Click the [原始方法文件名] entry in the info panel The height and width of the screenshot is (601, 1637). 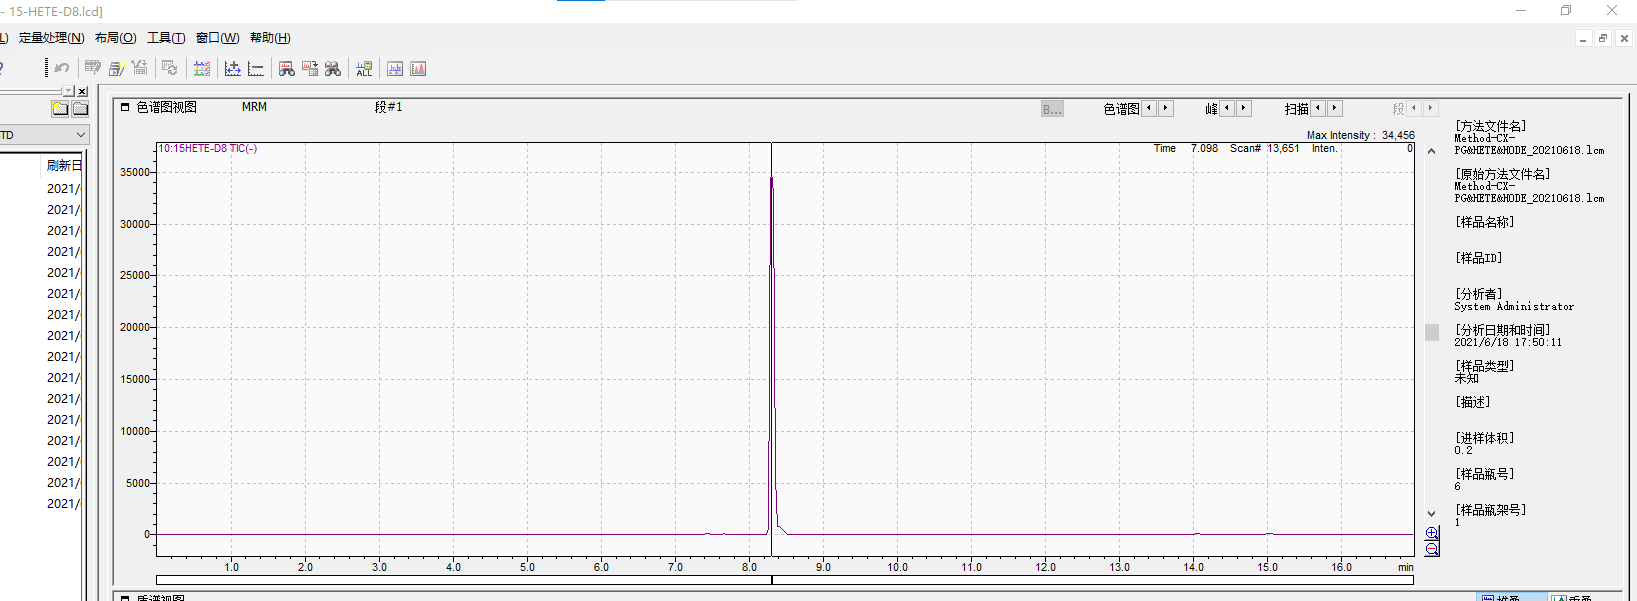(x=1502, y=174)
